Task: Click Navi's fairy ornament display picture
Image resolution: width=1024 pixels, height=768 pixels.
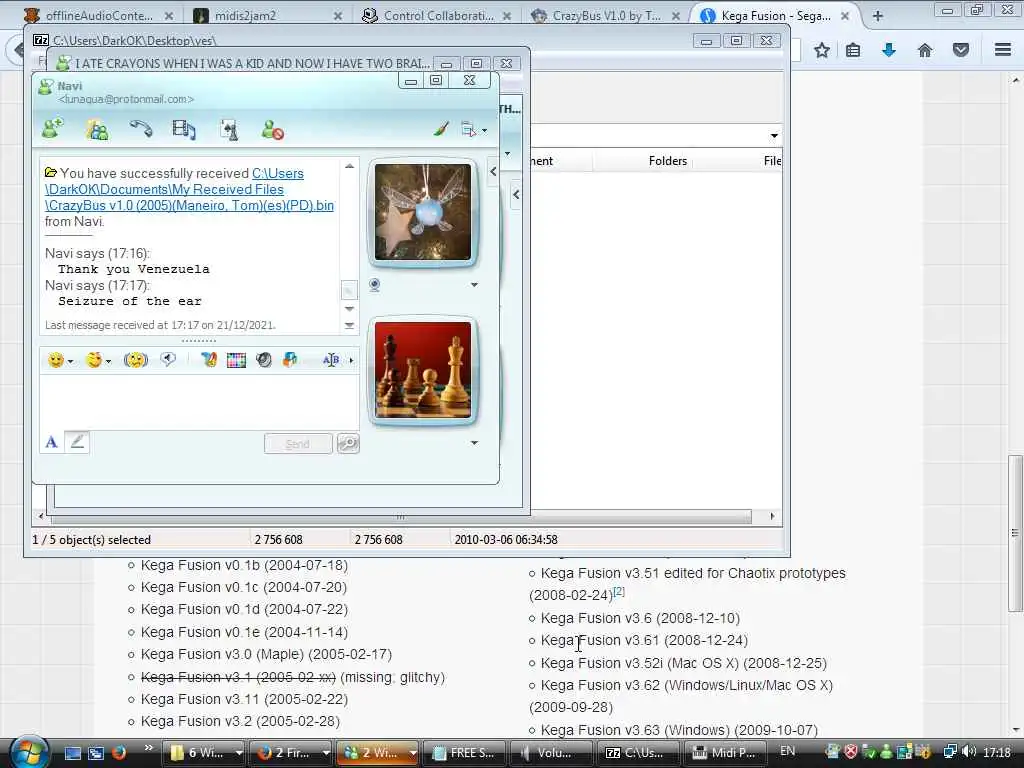Action: coord(423,212)
